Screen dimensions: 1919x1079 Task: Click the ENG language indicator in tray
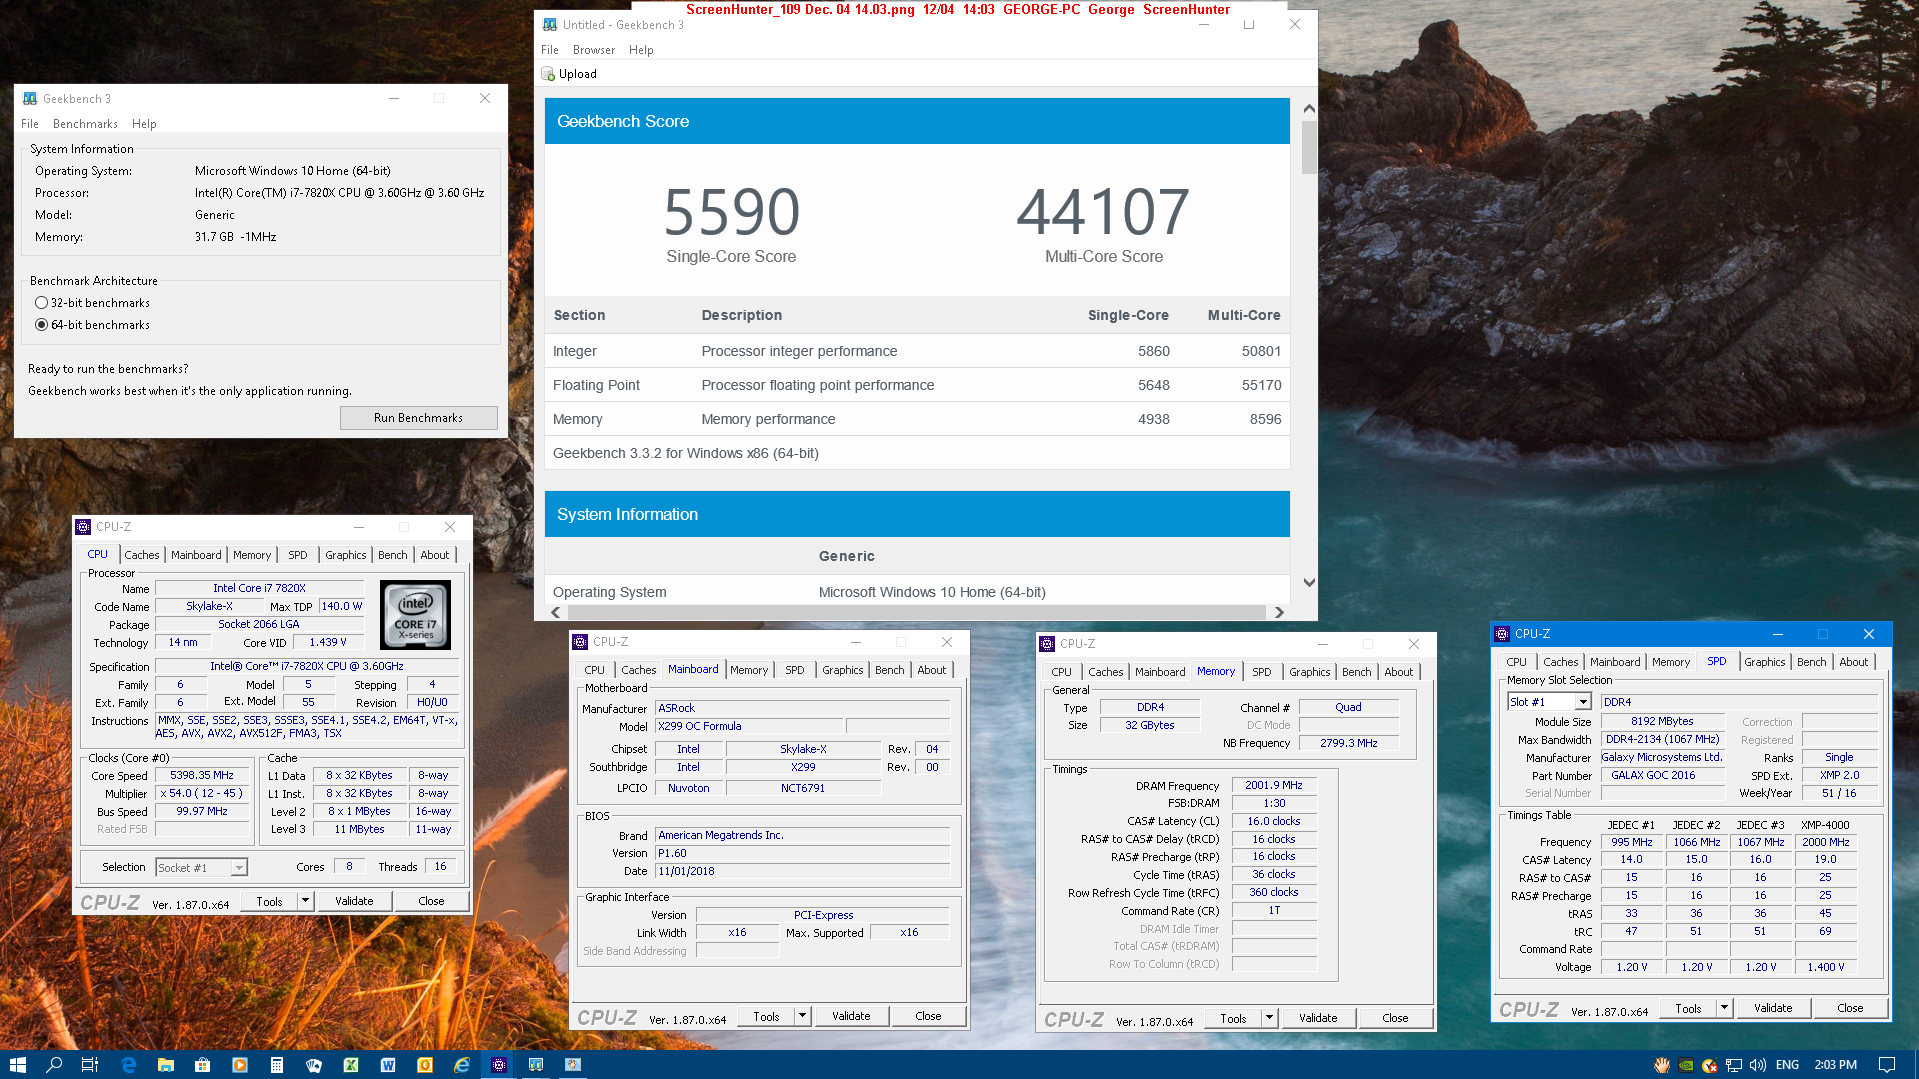[1787, 1065]
